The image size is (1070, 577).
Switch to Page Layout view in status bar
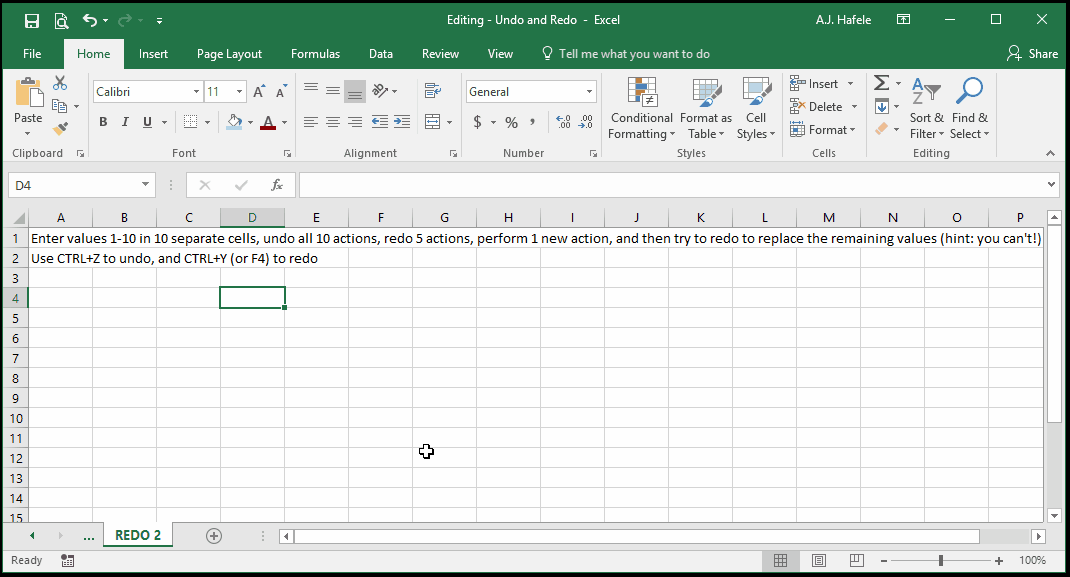coord(818,561)
